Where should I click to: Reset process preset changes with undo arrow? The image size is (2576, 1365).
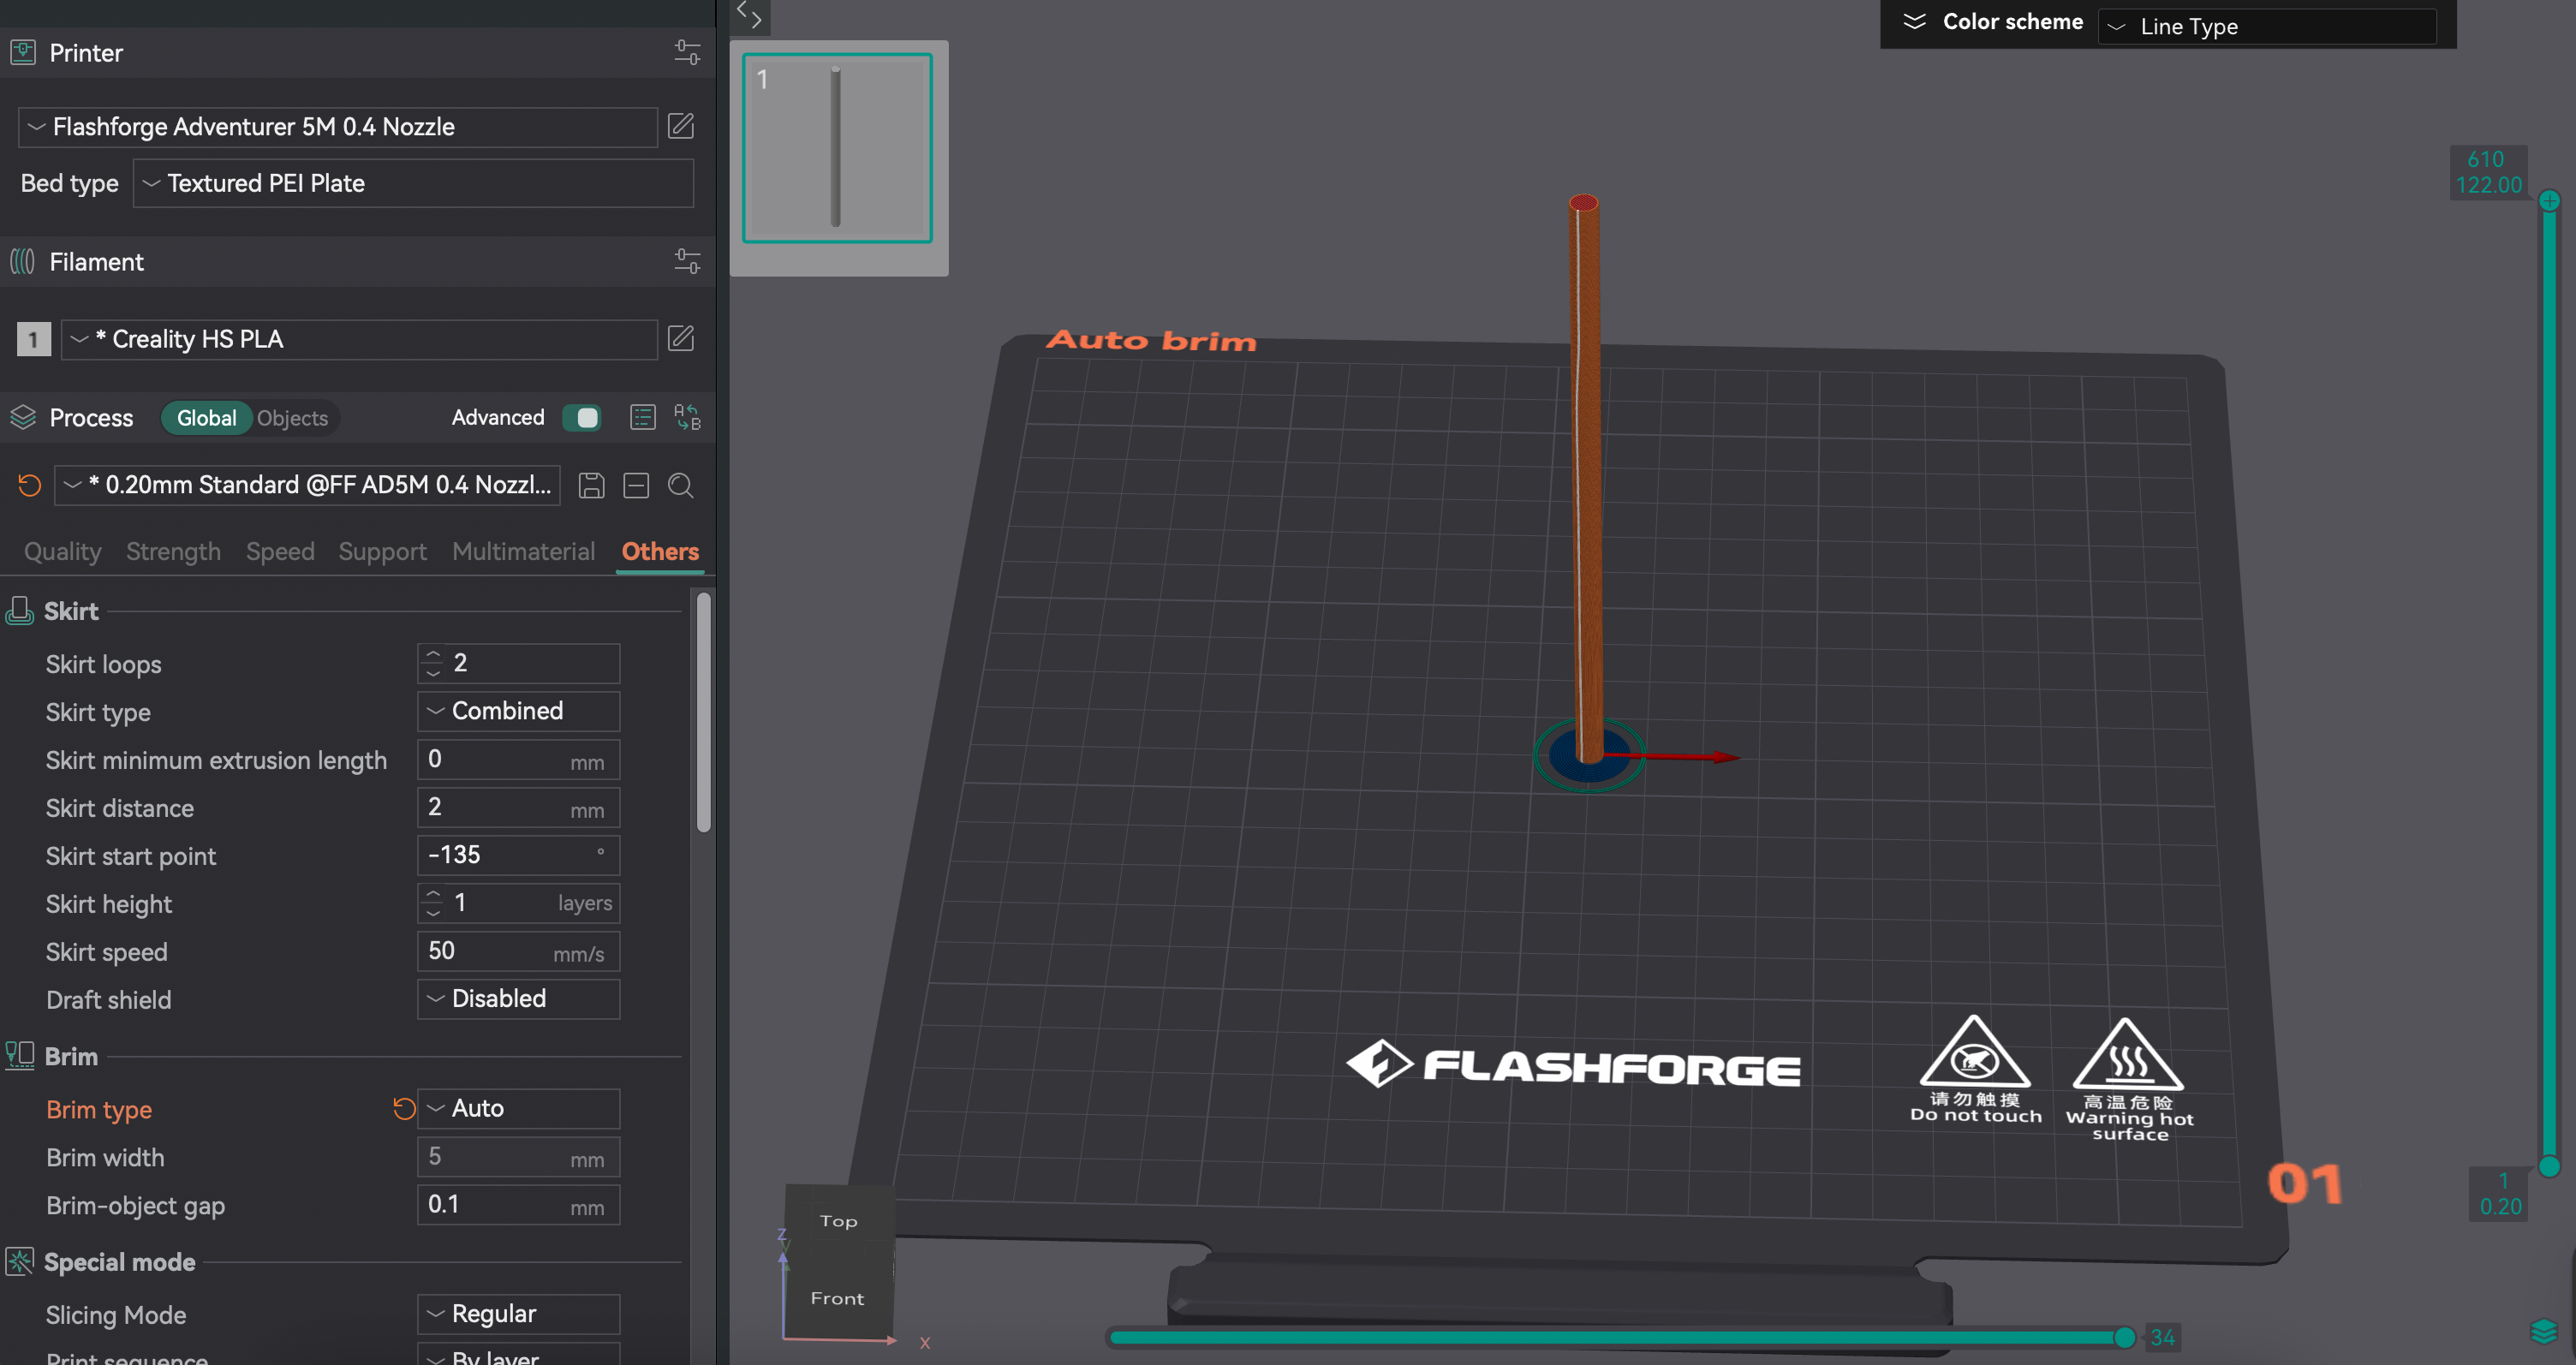30,485
